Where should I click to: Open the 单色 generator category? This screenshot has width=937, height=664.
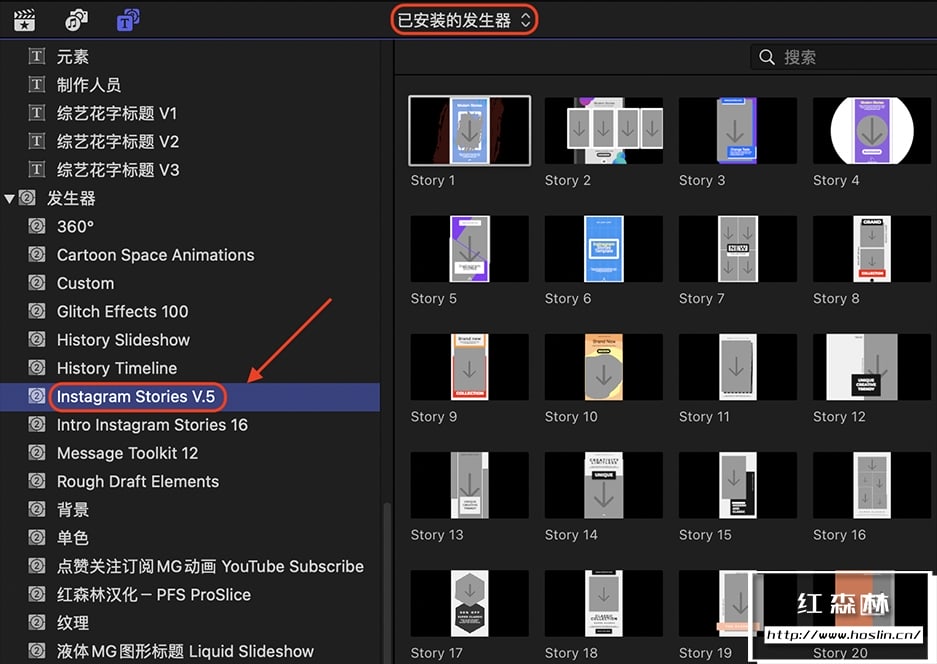[x=73, y=538]
